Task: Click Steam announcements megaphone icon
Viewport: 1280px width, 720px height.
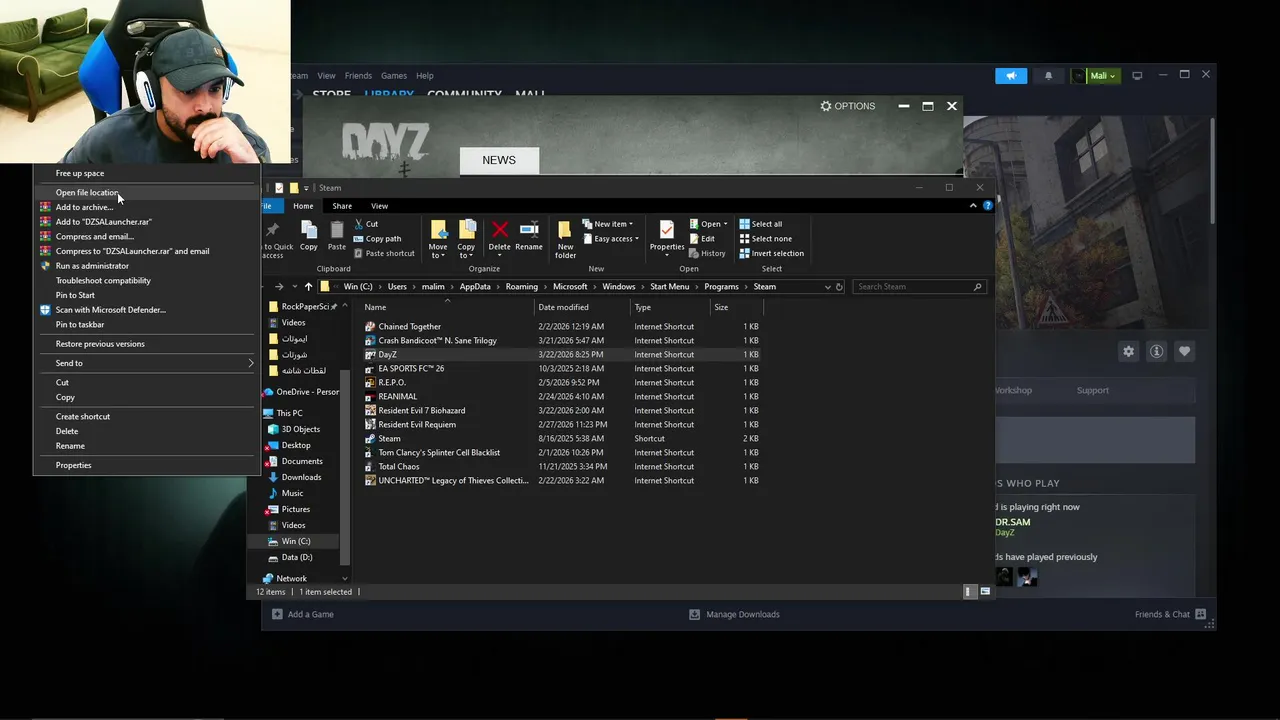Action: (x=1011, y=76)
